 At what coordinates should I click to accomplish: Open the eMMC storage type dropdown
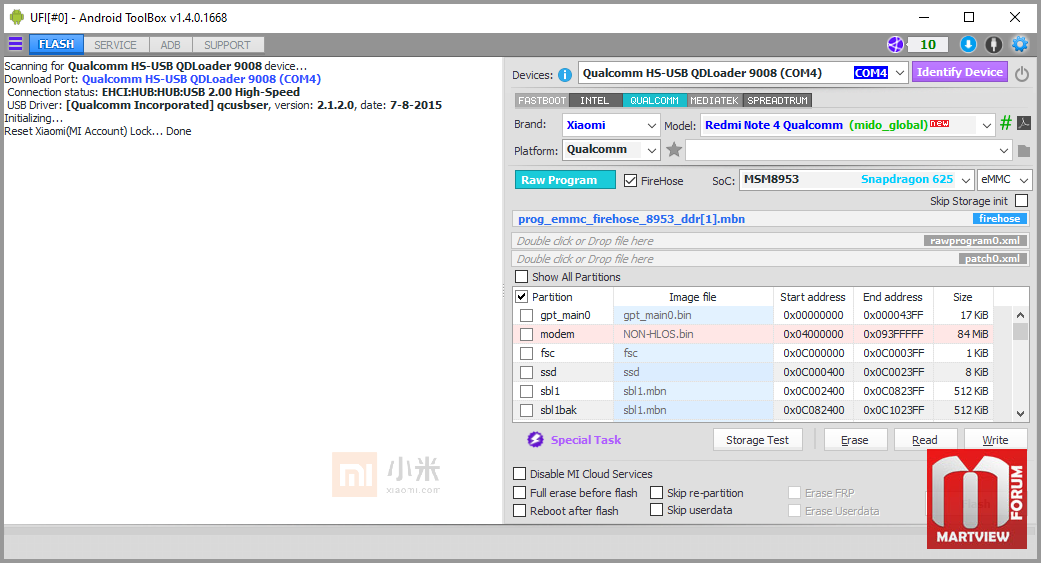pyautogui.click(x=1004, y=180)
